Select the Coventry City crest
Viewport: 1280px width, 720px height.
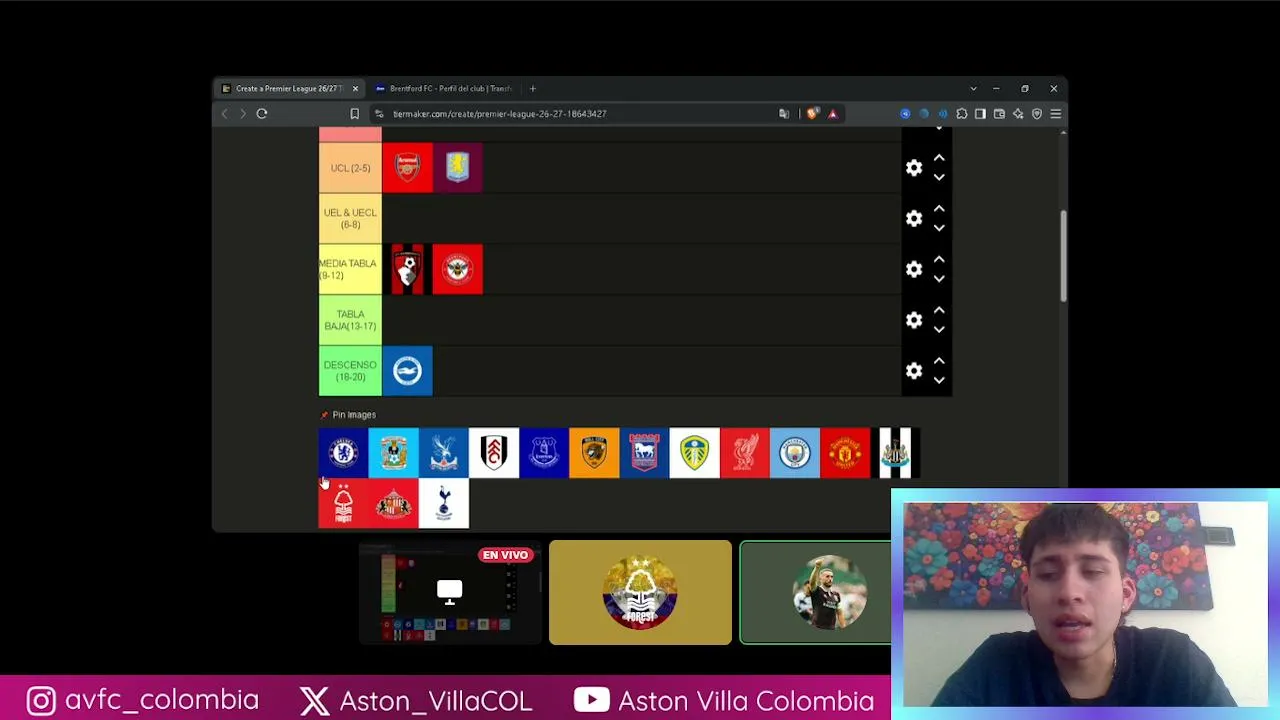tap(393, 453)
